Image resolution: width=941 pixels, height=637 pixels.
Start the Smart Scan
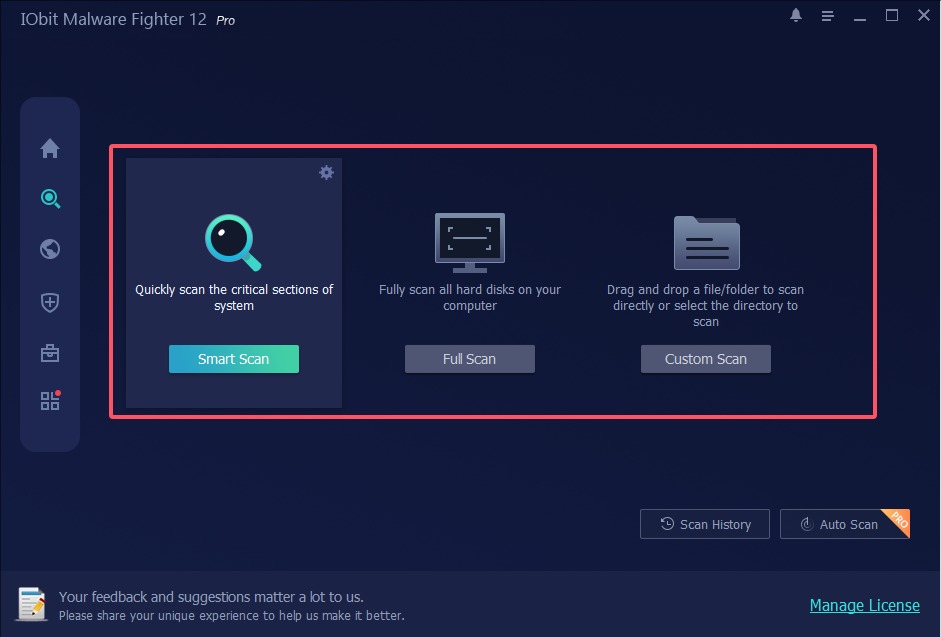point(233,359)
